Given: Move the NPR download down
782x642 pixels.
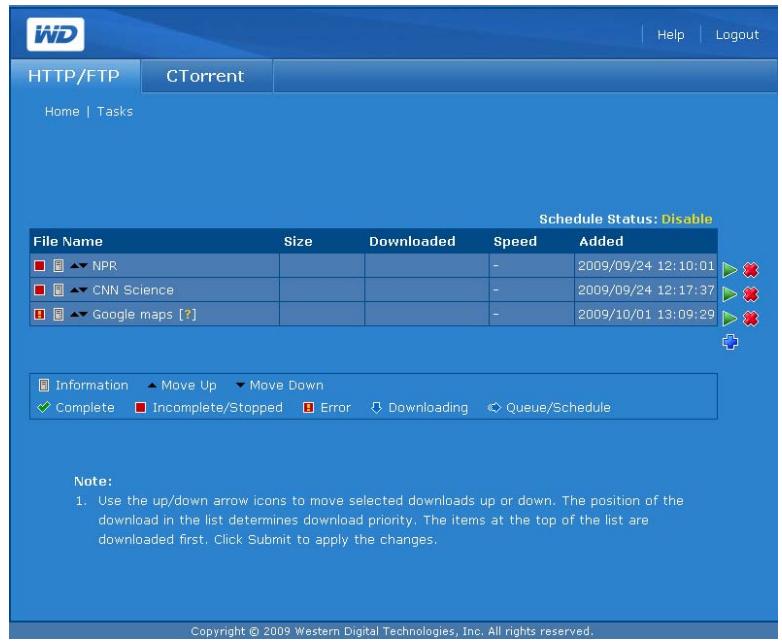Looking at the screenshot, I should point(83,266).
